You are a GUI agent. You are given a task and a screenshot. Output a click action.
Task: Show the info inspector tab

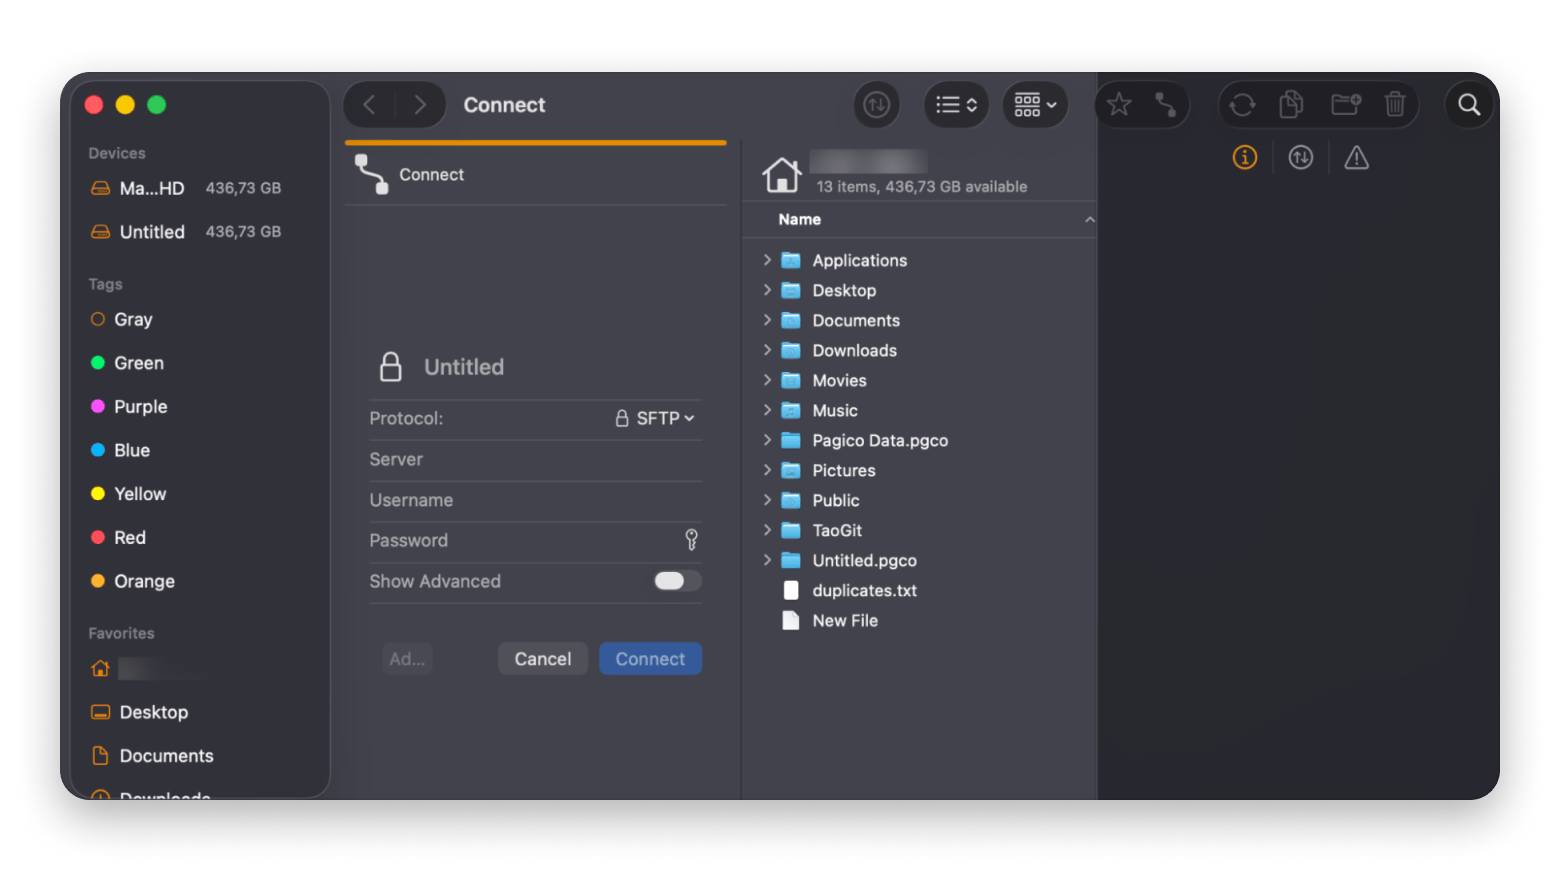pyautogui.click(x=1245, y=157)
